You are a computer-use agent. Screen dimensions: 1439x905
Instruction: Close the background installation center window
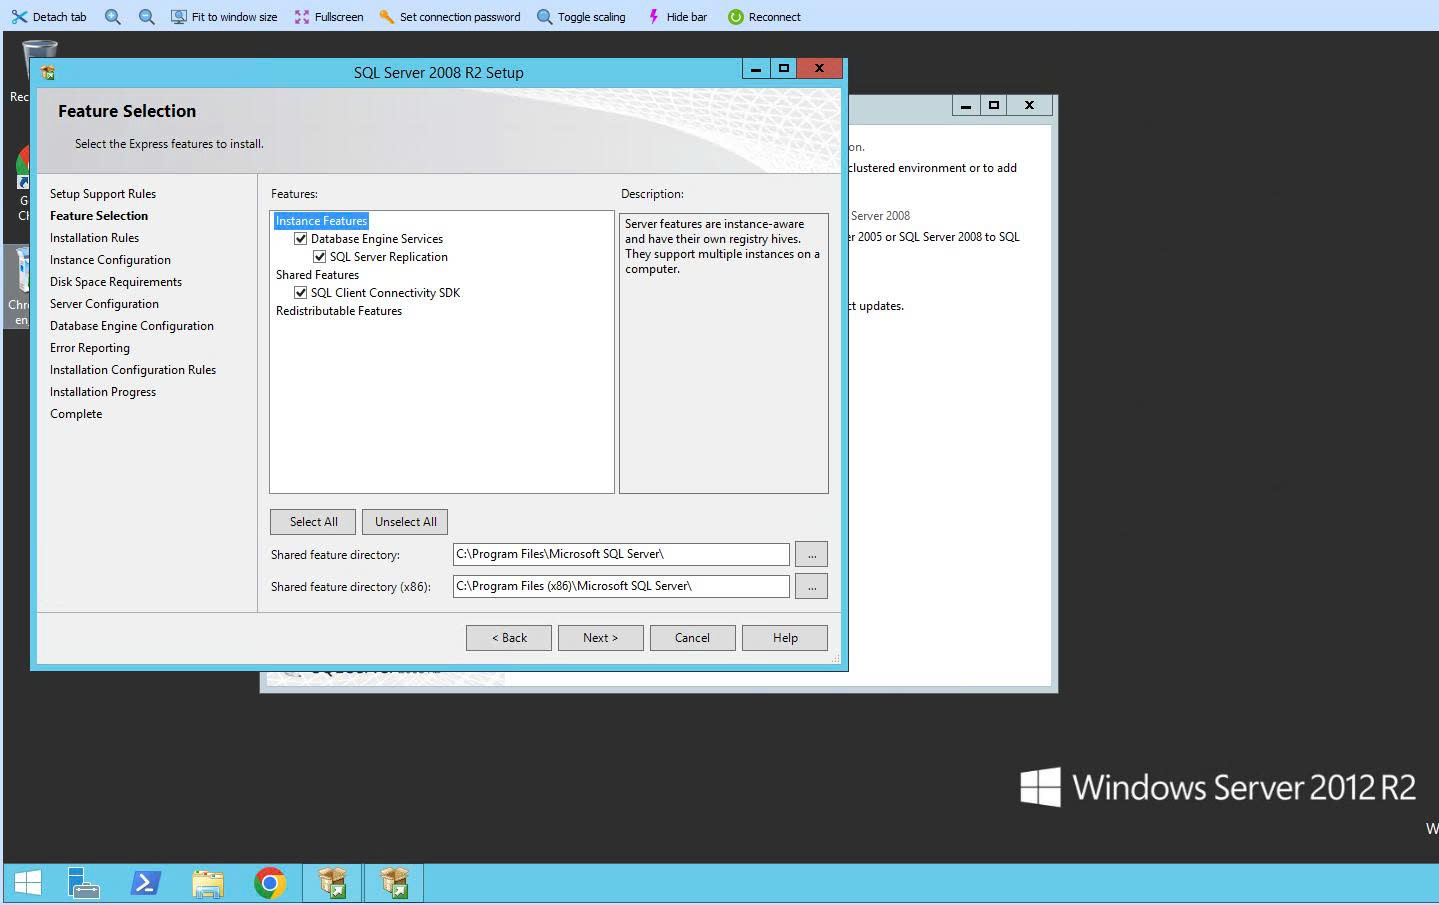(1029, 106)
